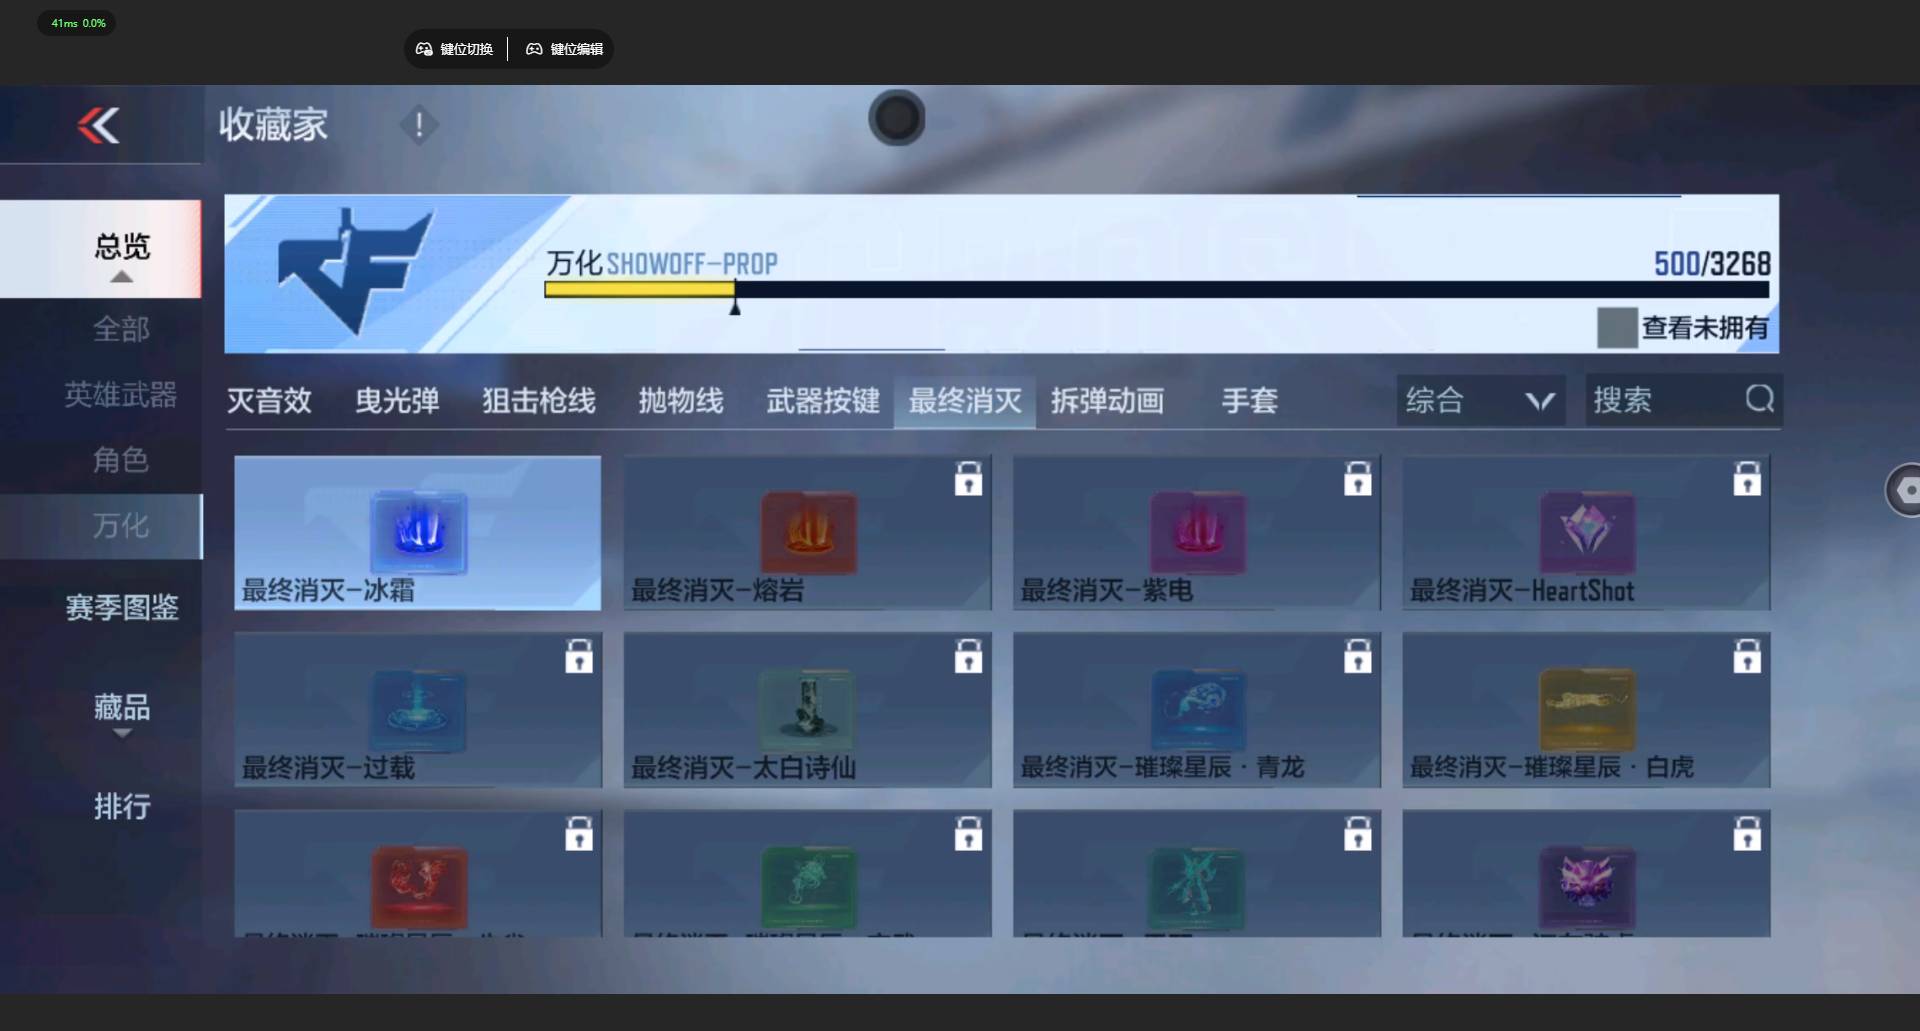Switch to the 拆弹动画 tab

1107,401
